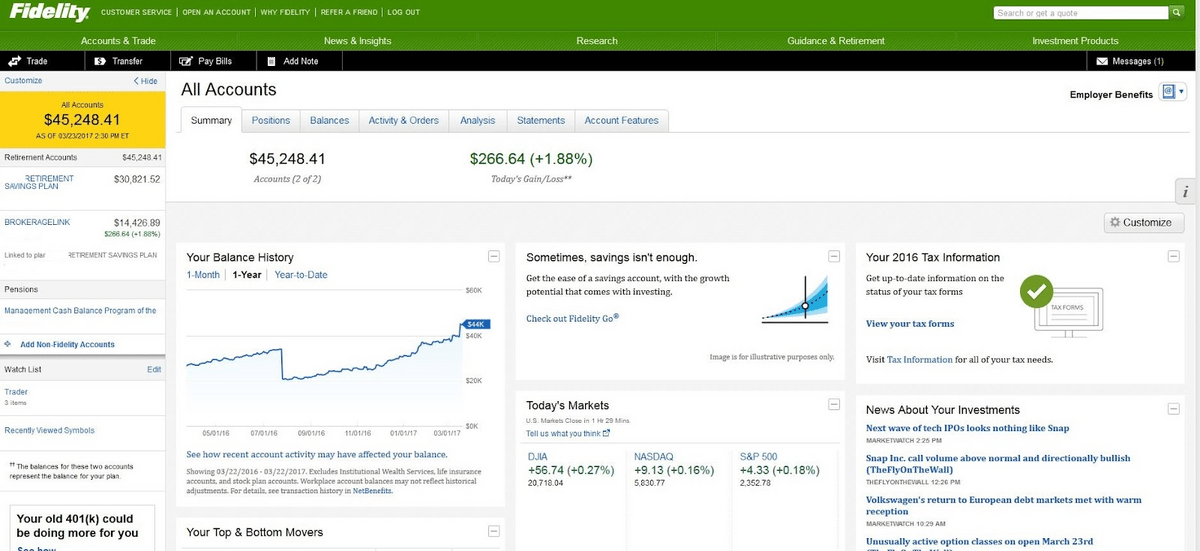Click Add Note in the toolbar
Viewport: 1200px width, 551px height.
coord(292,61)
